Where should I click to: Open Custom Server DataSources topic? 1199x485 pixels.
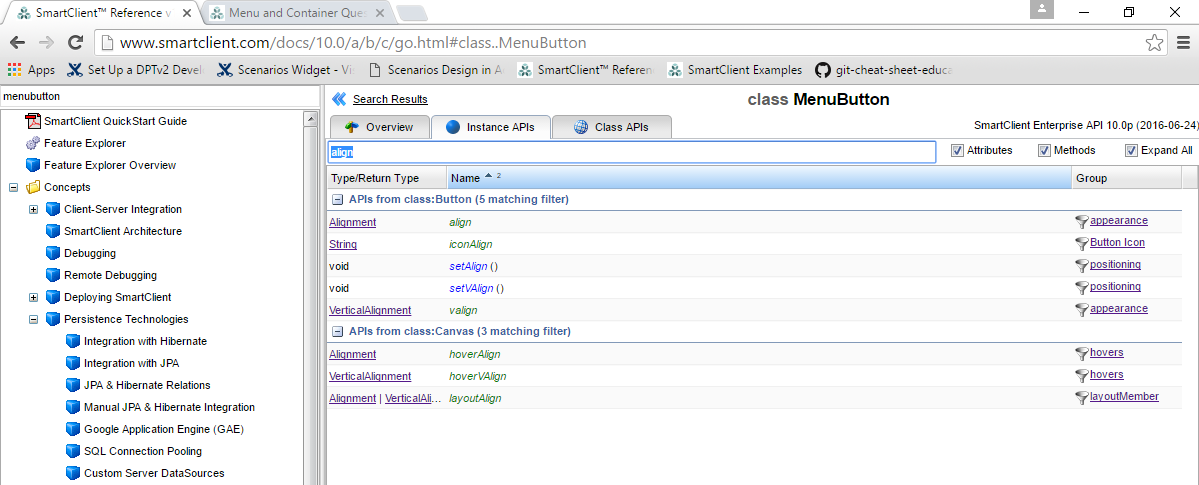(x=154, y=474)
